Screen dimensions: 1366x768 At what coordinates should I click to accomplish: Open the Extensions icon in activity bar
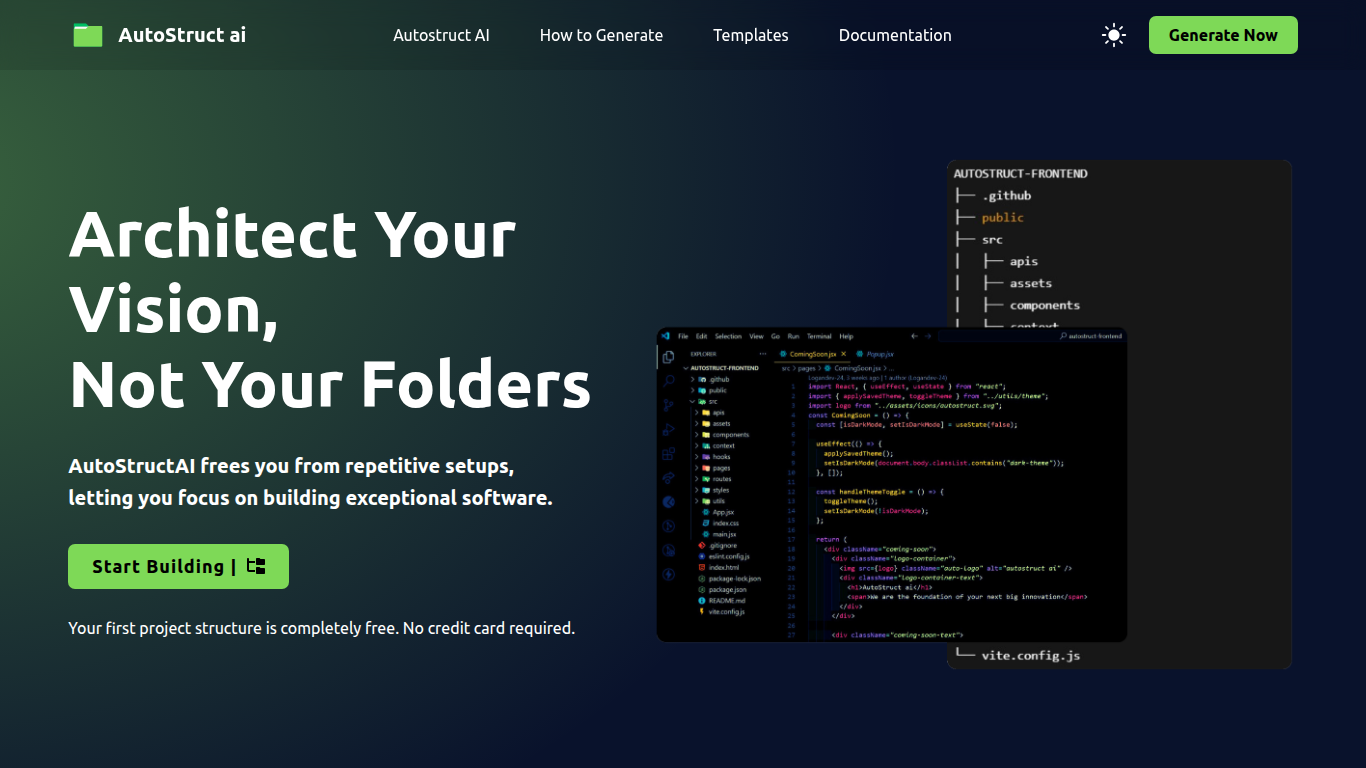(669, 454)
